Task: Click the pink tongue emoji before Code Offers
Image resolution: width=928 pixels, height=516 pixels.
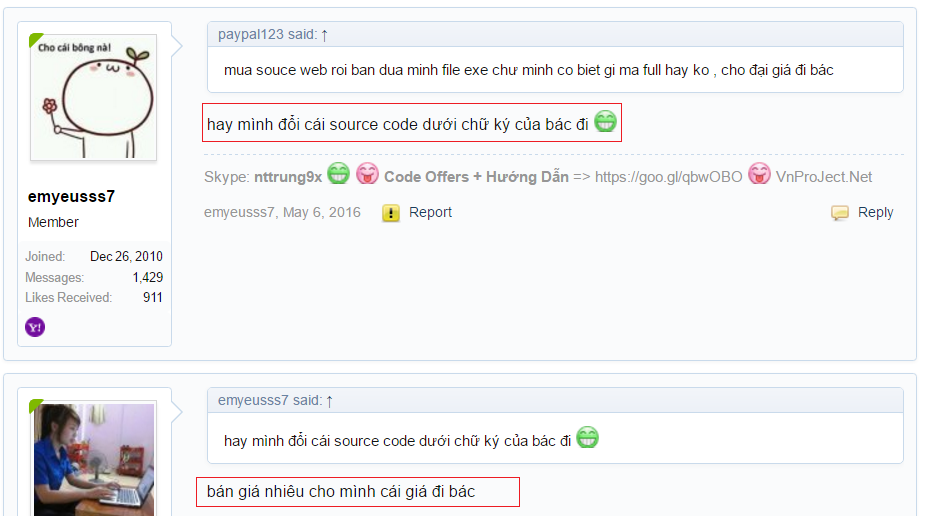Action: click(367, 173)
